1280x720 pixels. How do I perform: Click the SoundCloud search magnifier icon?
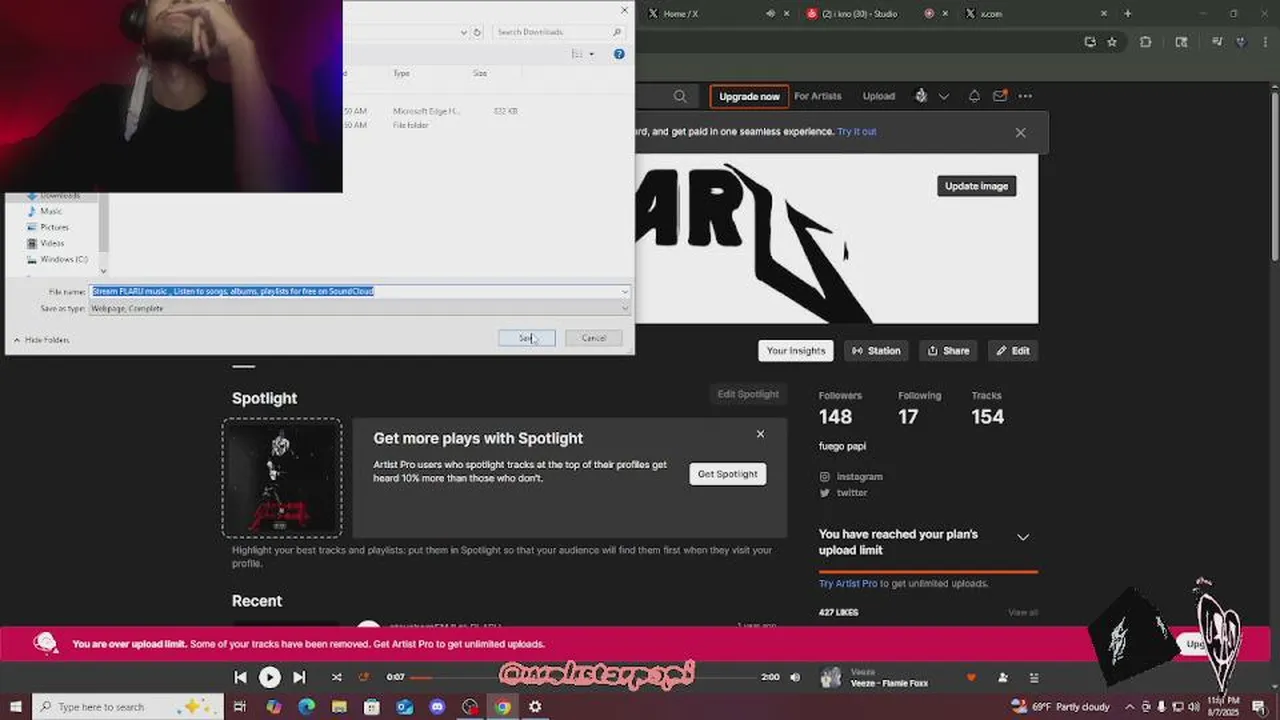[x=680, y=97]
